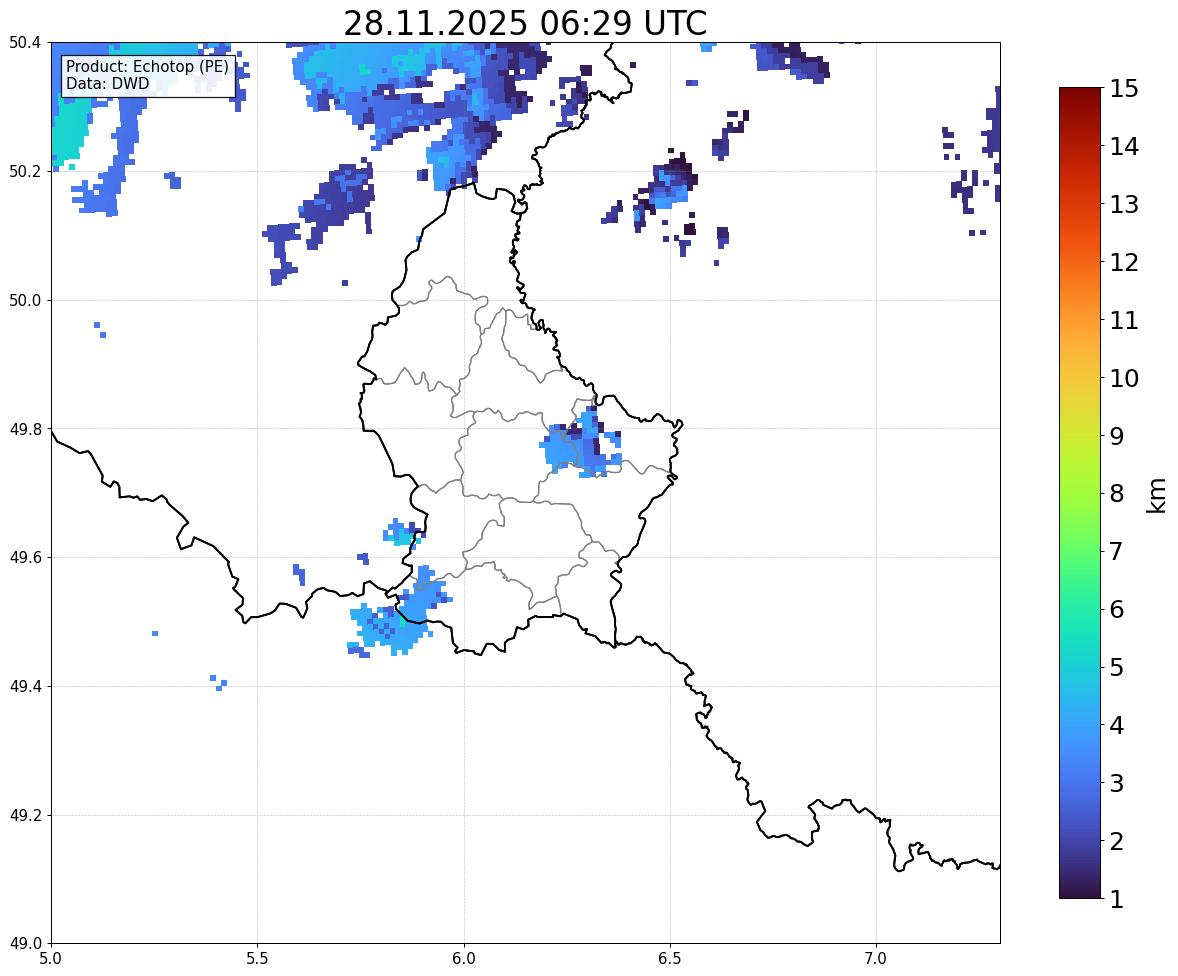Click the latitude axis label 49.6
The image size is (1178, 976).
[25, 557]
